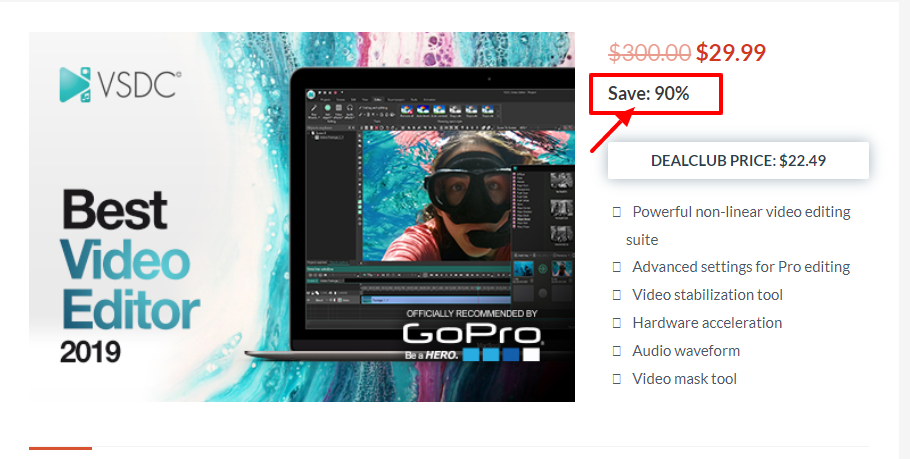Click the $29.99 sale price
The width and height of the screenshot is (910, 459).
pyautogui.click(x=731, y=53)
